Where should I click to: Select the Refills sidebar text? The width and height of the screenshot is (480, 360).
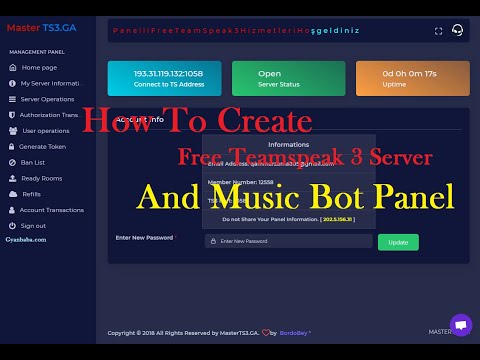coord(32,194)
